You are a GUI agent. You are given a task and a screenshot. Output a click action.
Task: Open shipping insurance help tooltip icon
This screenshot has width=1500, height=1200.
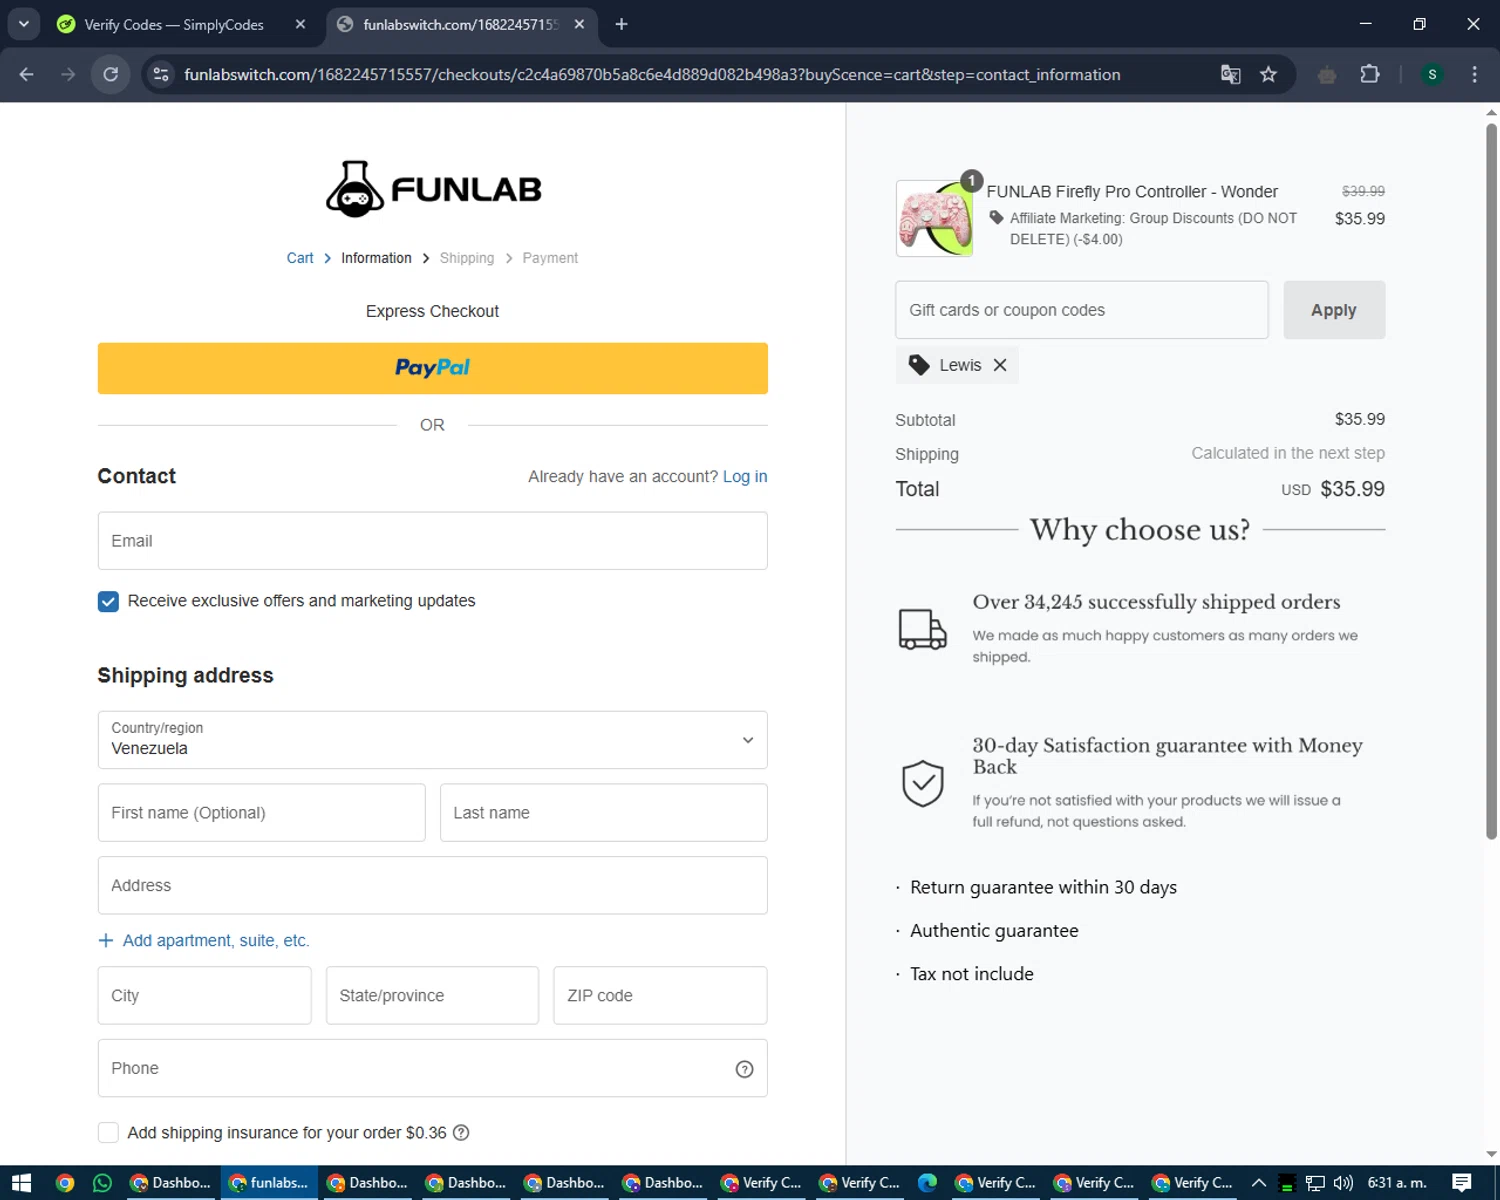pos(461,1133)
